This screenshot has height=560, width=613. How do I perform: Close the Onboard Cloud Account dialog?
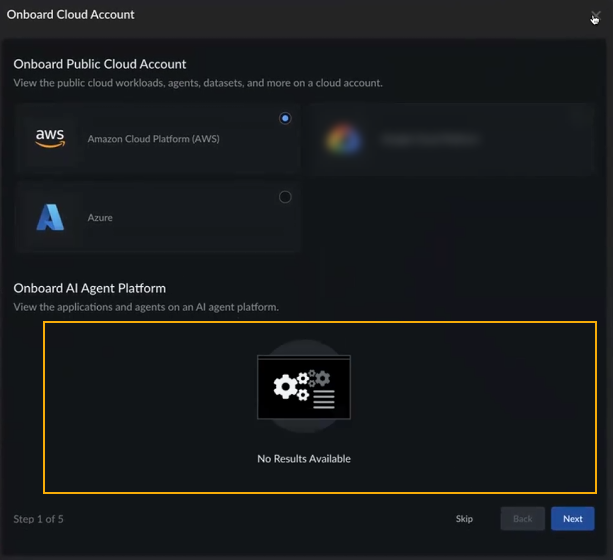595,15
